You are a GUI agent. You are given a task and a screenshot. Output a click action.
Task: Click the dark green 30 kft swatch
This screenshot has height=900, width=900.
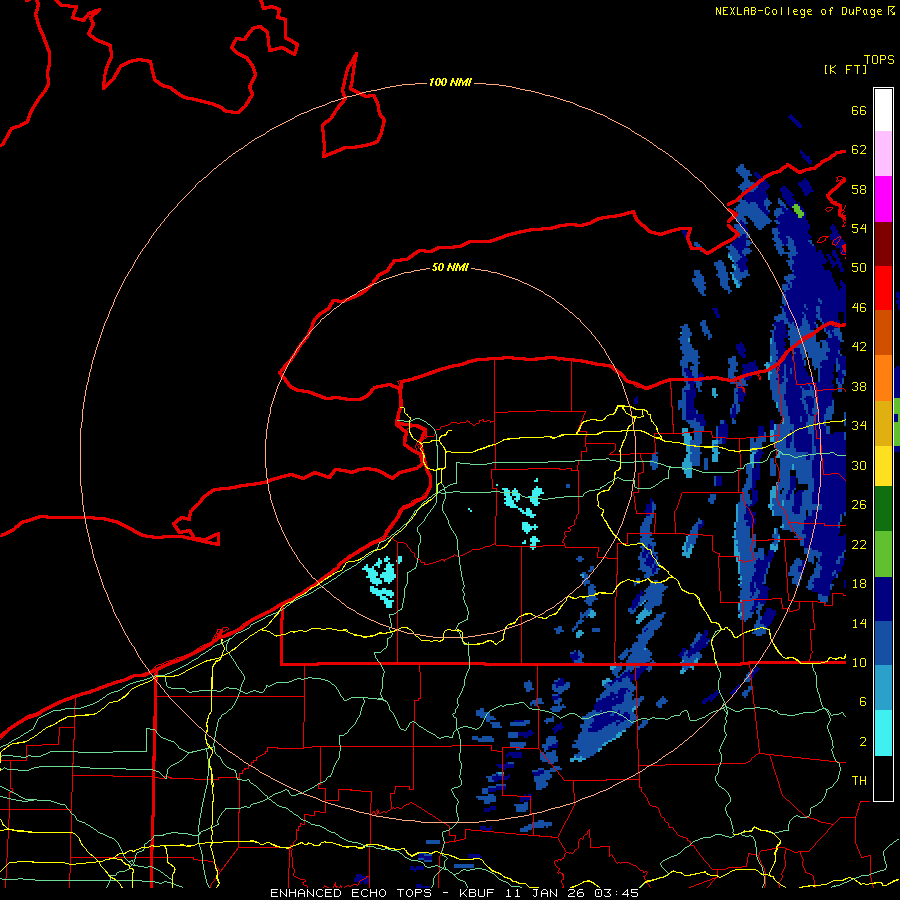[x=883, y=509]
